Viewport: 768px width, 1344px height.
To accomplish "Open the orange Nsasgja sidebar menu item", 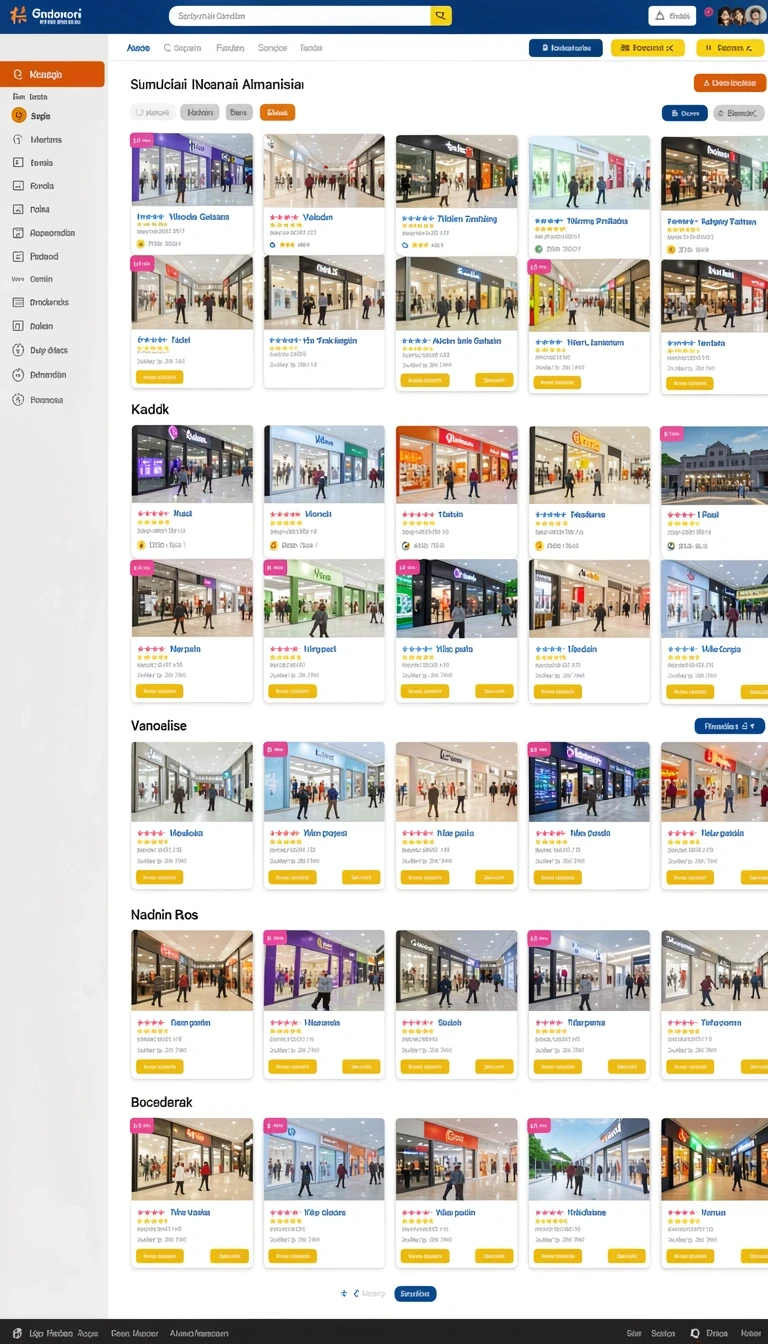I will 52,75.
